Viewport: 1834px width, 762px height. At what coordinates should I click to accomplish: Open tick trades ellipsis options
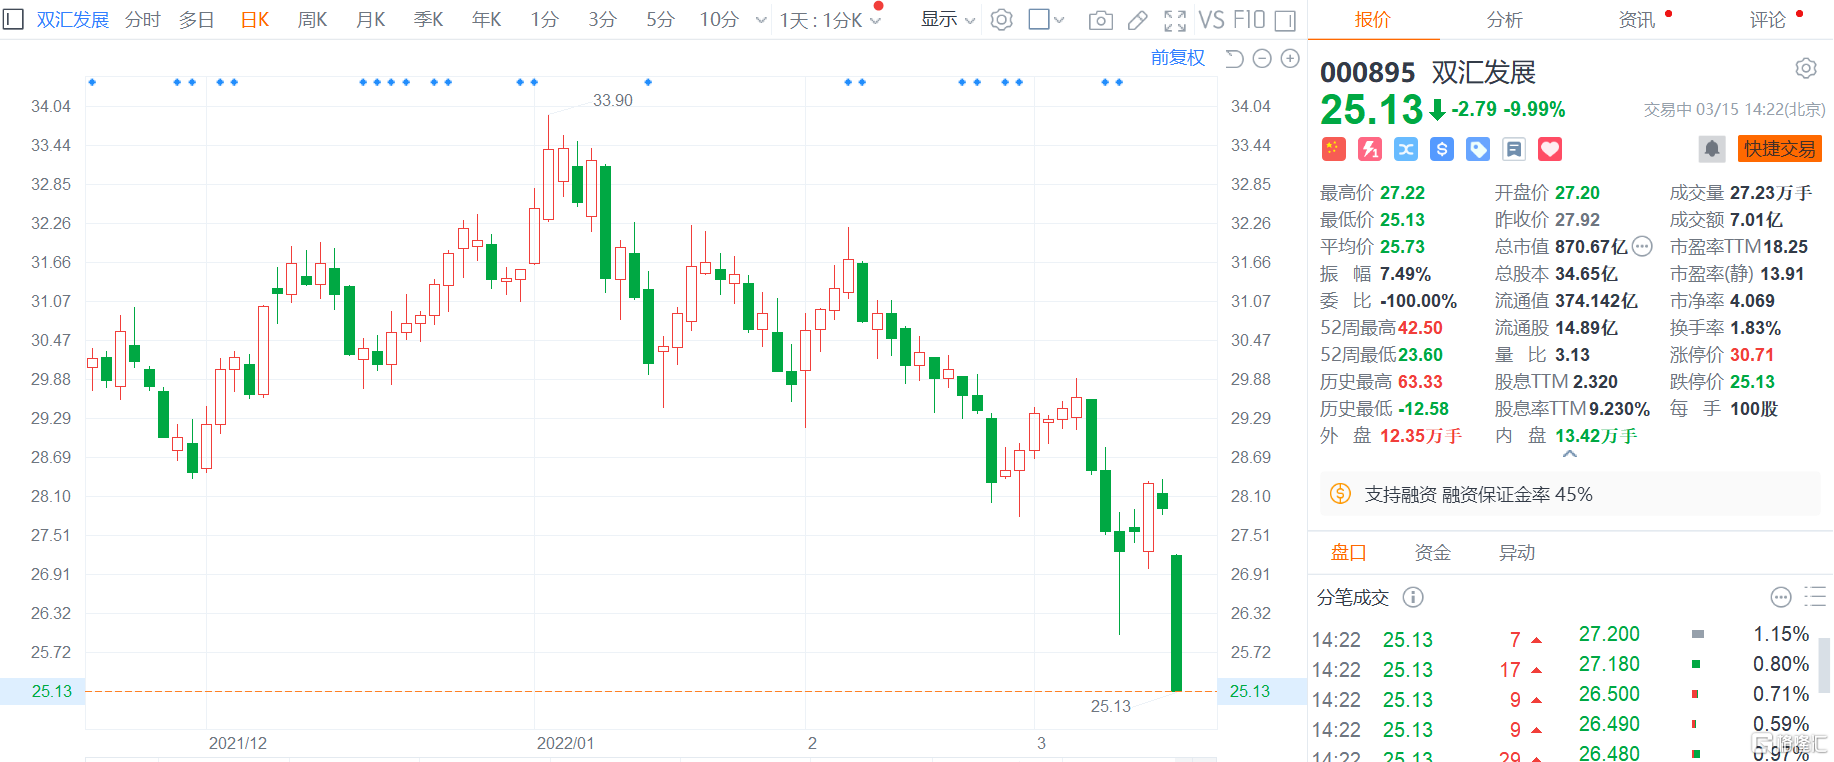tap(1780, 597)
